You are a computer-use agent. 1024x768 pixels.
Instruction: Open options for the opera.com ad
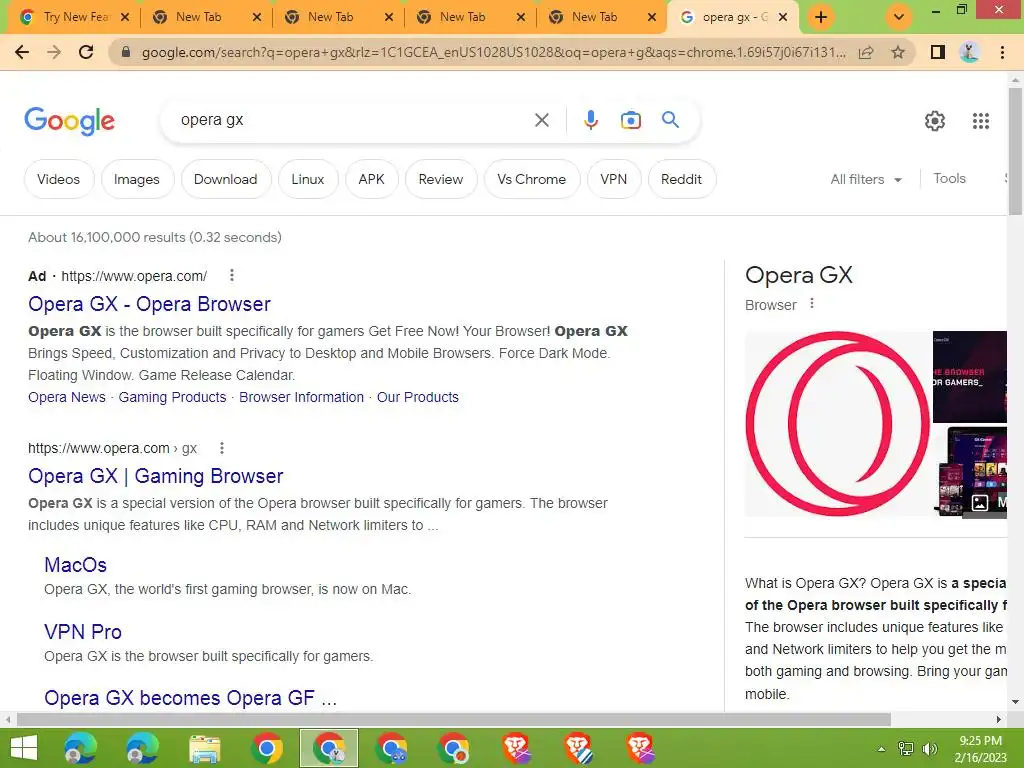tap(232, 276)
